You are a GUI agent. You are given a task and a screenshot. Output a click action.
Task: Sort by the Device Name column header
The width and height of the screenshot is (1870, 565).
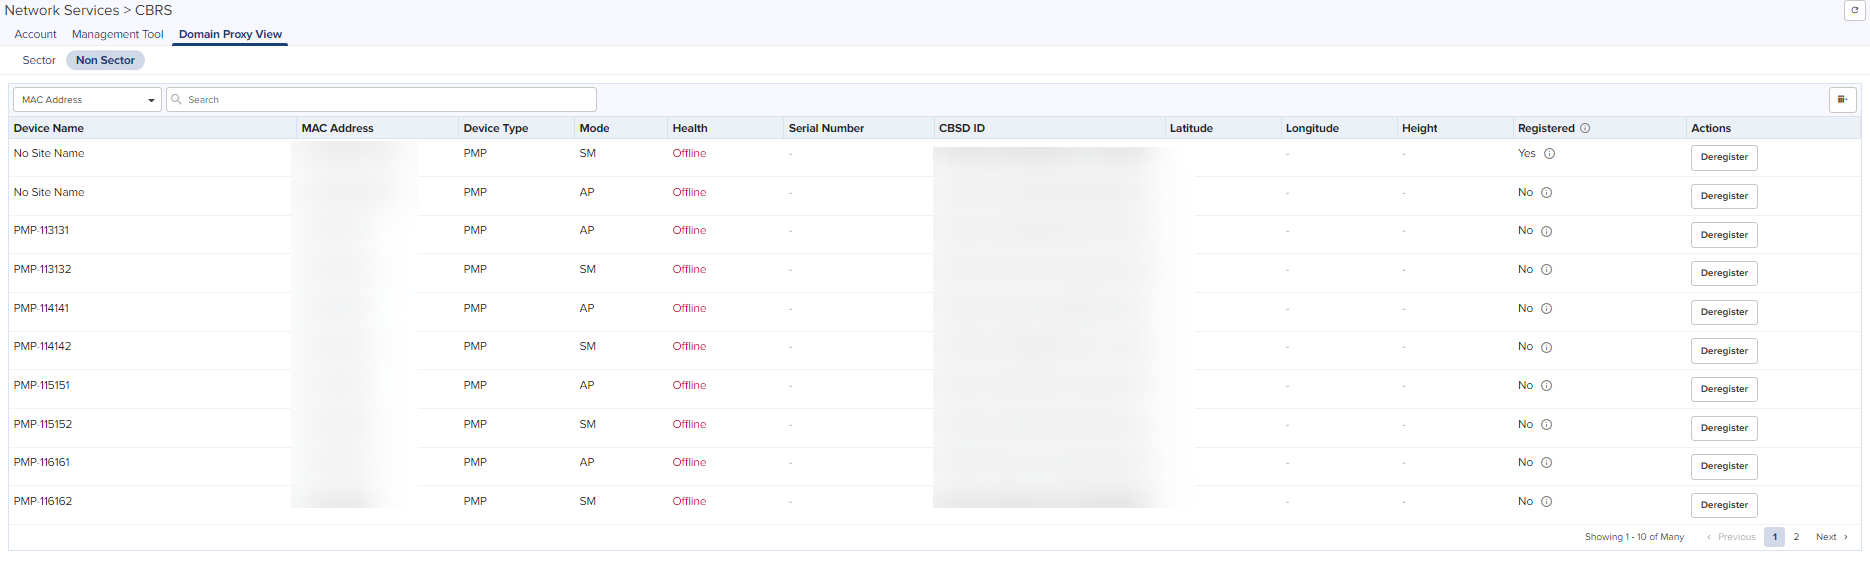coord(49,128)
